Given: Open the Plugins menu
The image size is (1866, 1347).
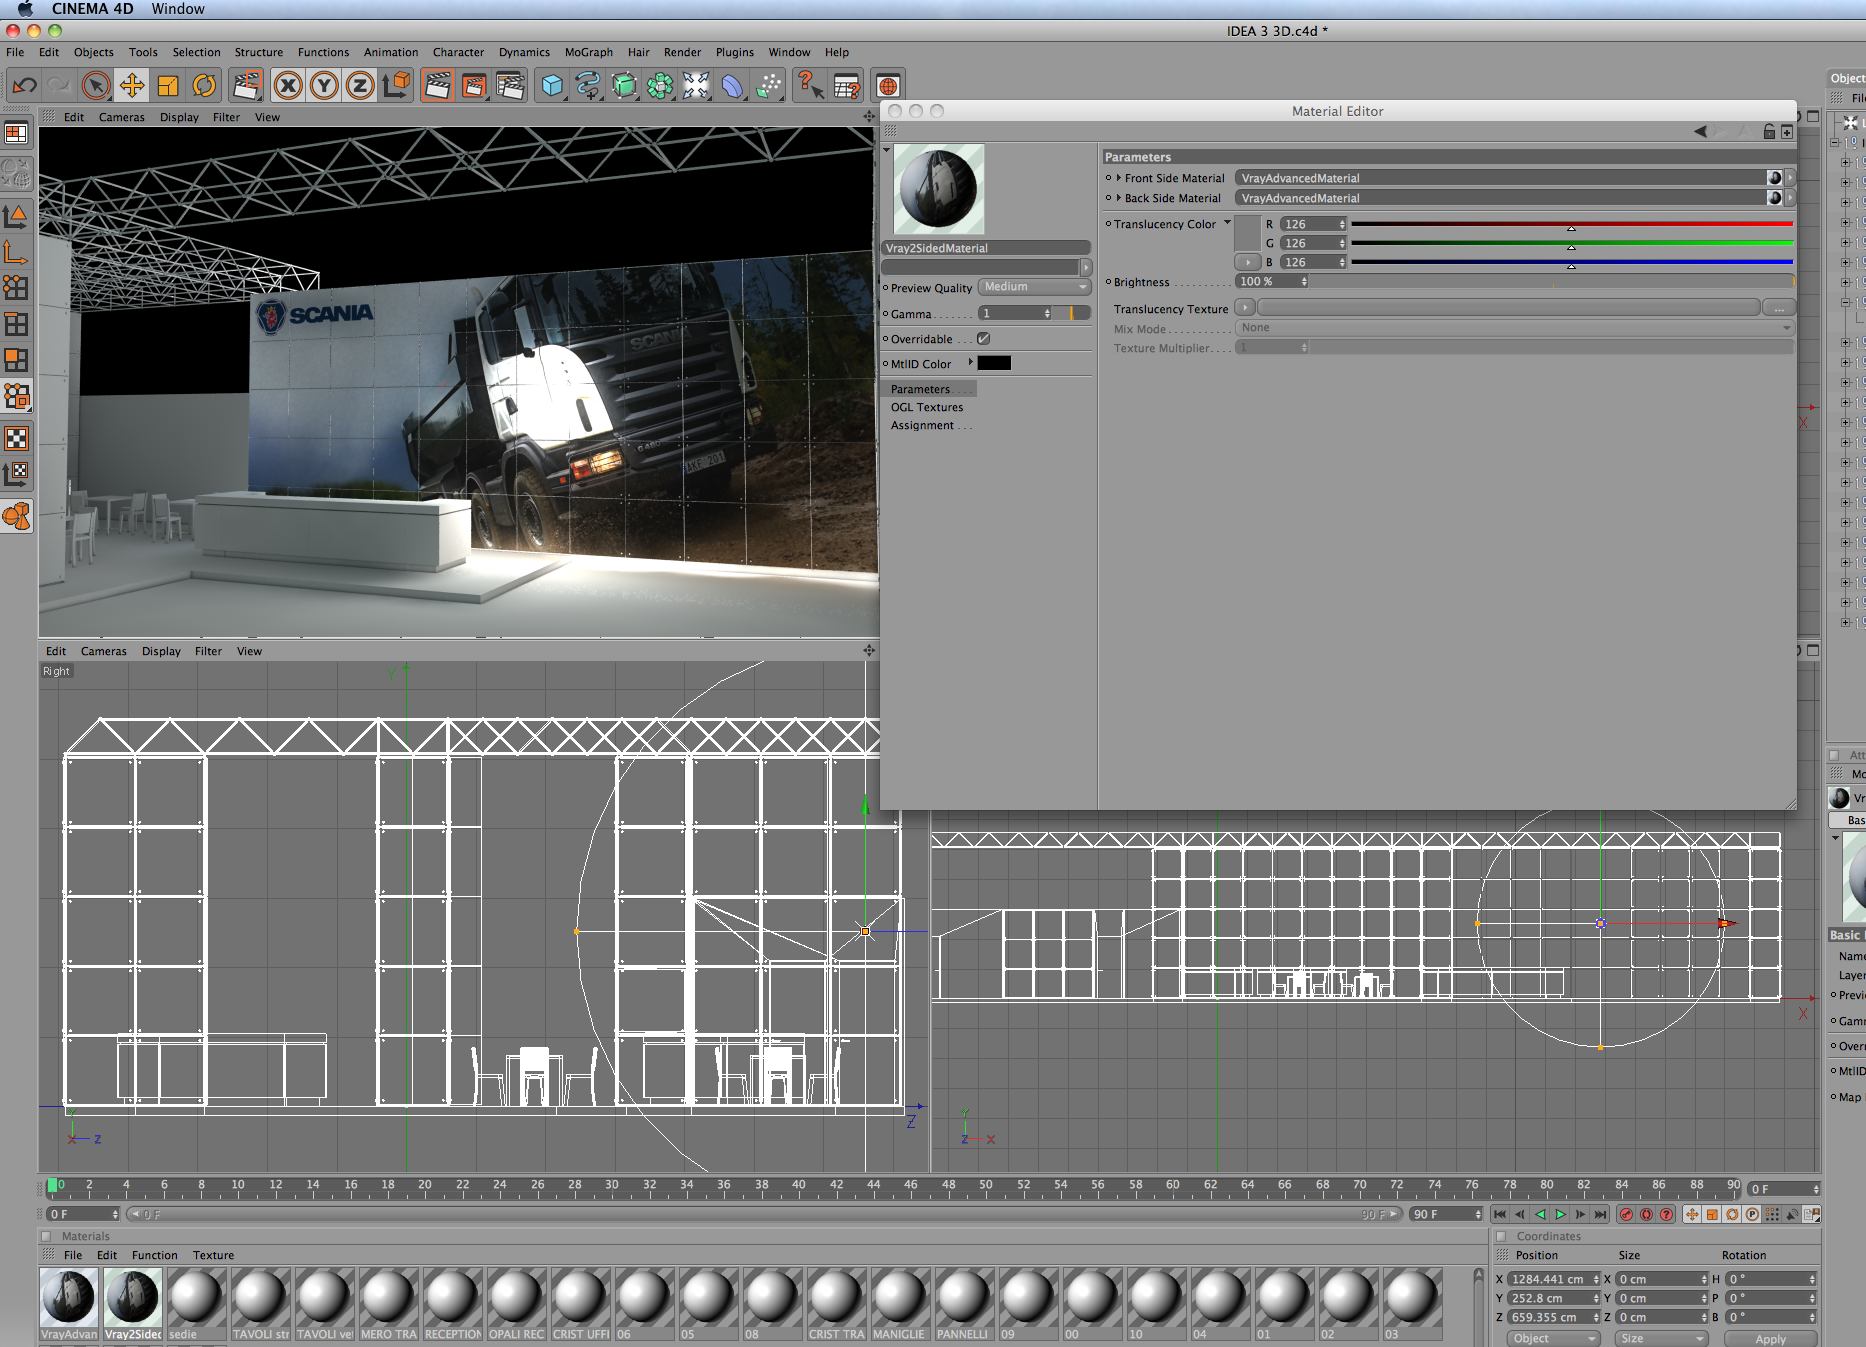Looking at the screenshot, I should pos(735,52).
